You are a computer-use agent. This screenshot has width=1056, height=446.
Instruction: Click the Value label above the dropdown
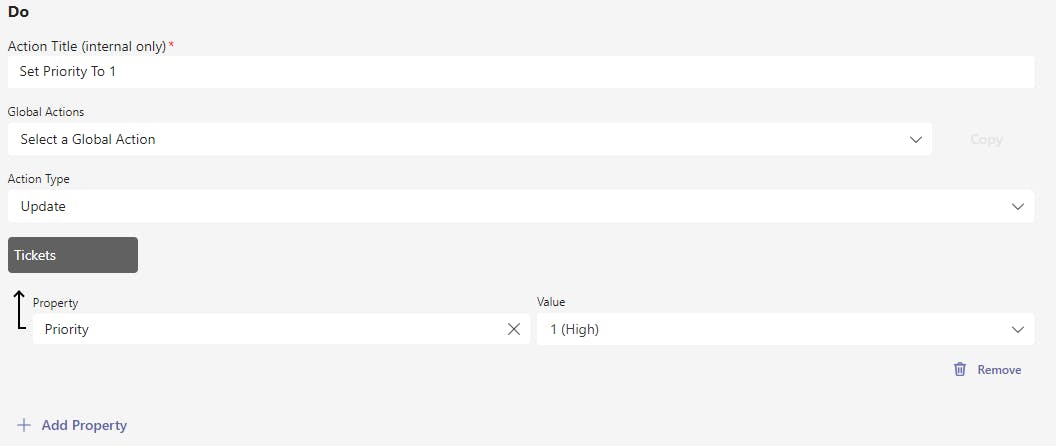(551, 302)
